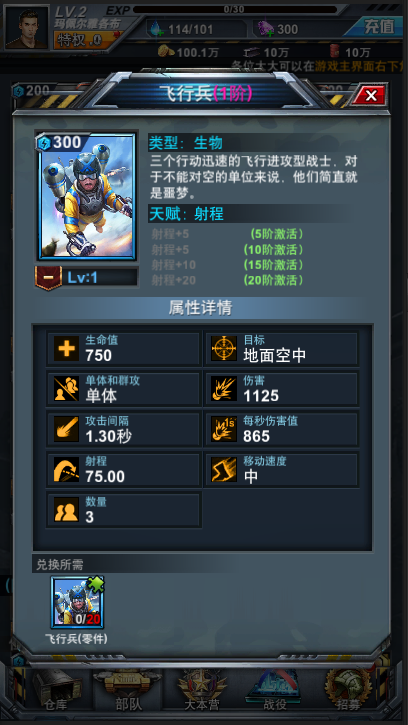Select the range attribute icon
Image resolution: width=408 pixels, height=725 pixels.
[x=66, y=469]
